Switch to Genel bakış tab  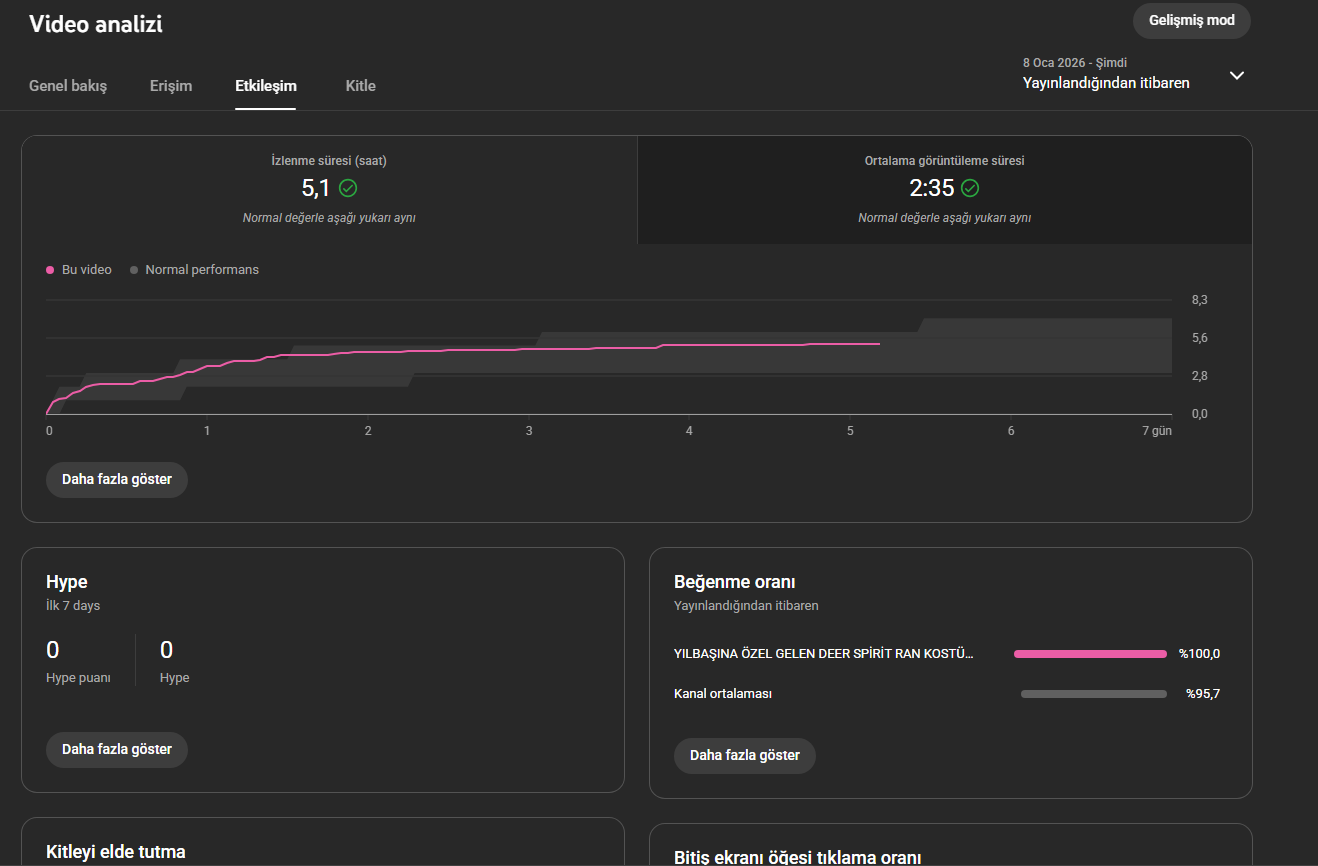(x=68, y=86)
